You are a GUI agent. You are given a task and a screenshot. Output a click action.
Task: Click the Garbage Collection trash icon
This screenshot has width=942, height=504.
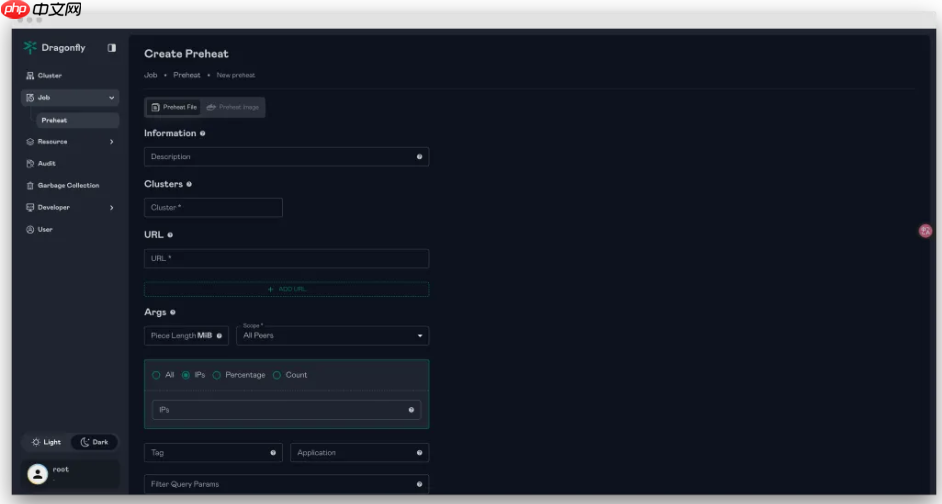30,186
